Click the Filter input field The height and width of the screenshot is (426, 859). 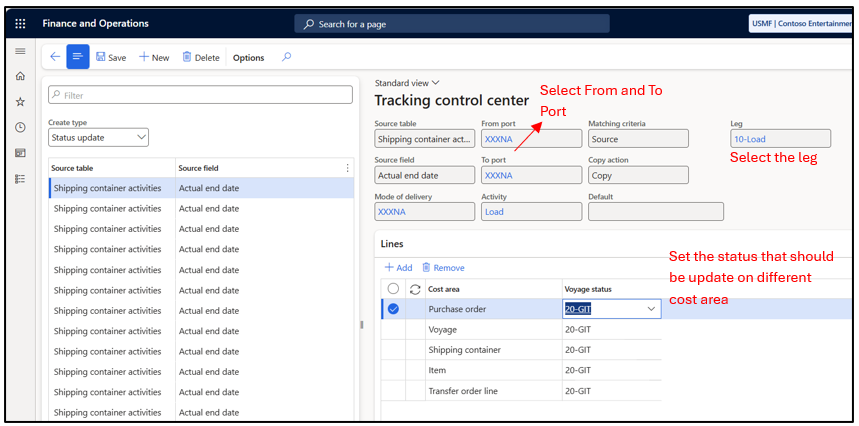click(200, 95)
